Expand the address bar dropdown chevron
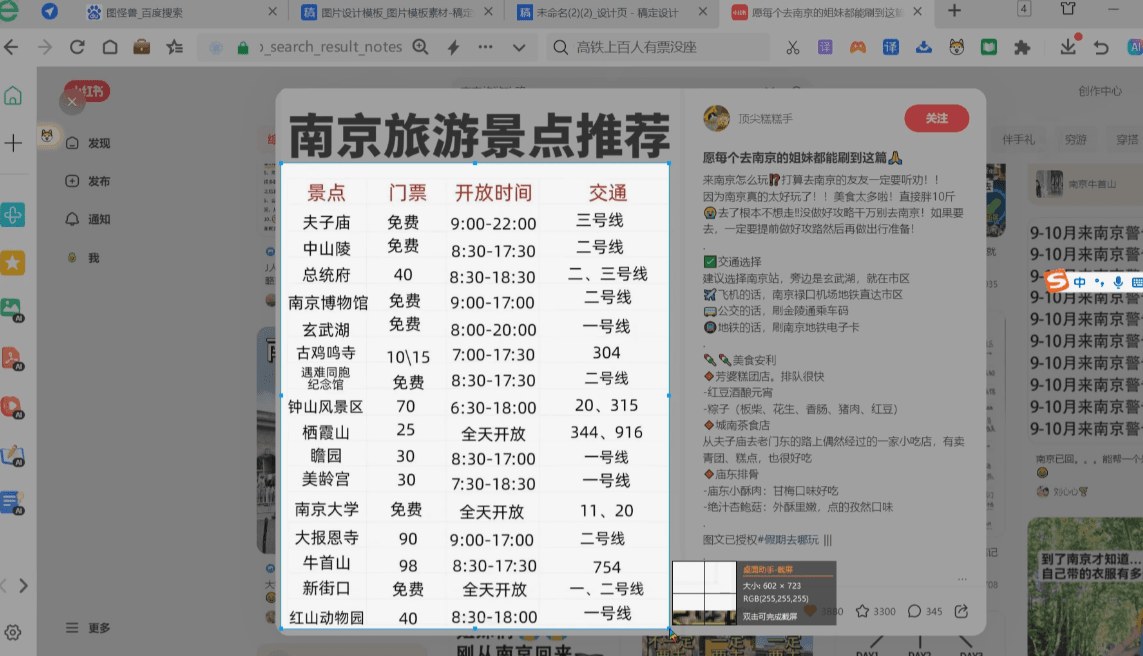Image resolution: width=1143 pixels, height=656 pixels. [519, 47]
